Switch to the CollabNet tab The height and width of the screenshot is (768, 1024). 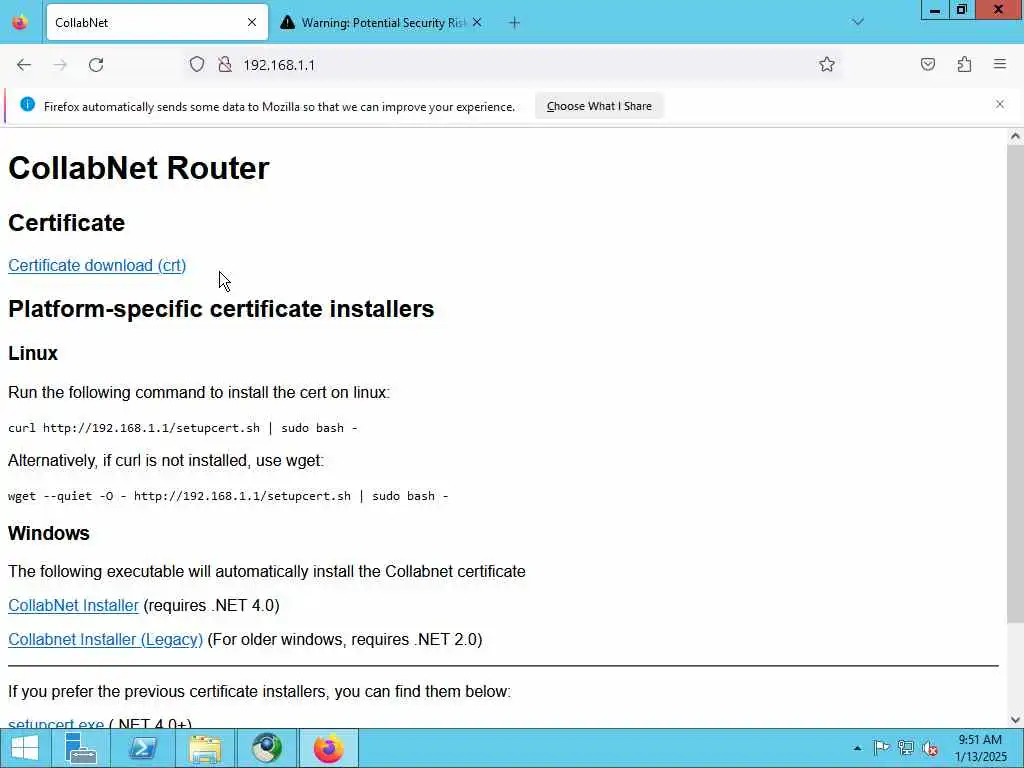point(157,22)
